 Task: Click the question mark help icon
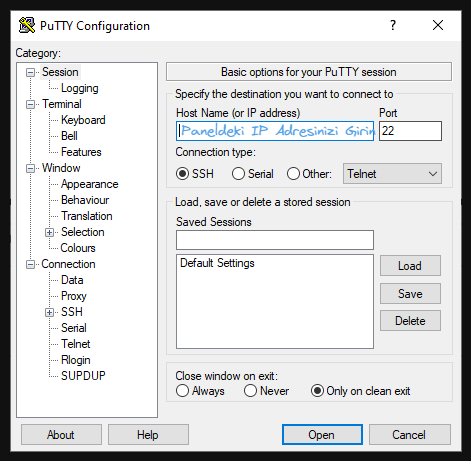(393, 25)
